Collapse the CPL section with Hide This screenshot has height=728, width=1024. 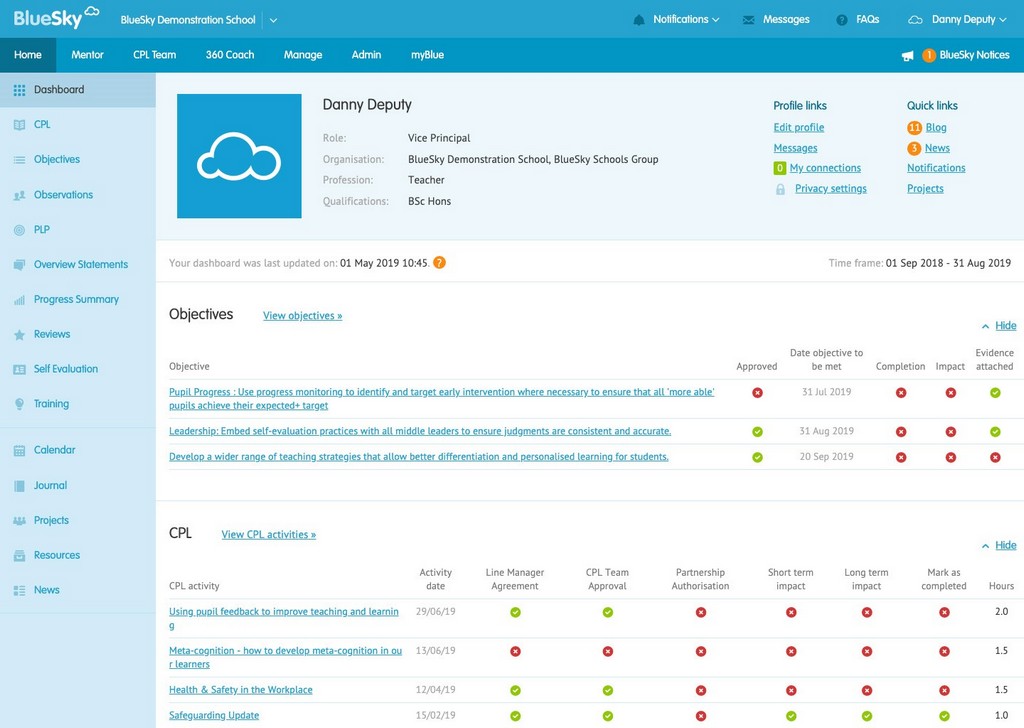pos(1005,545)
